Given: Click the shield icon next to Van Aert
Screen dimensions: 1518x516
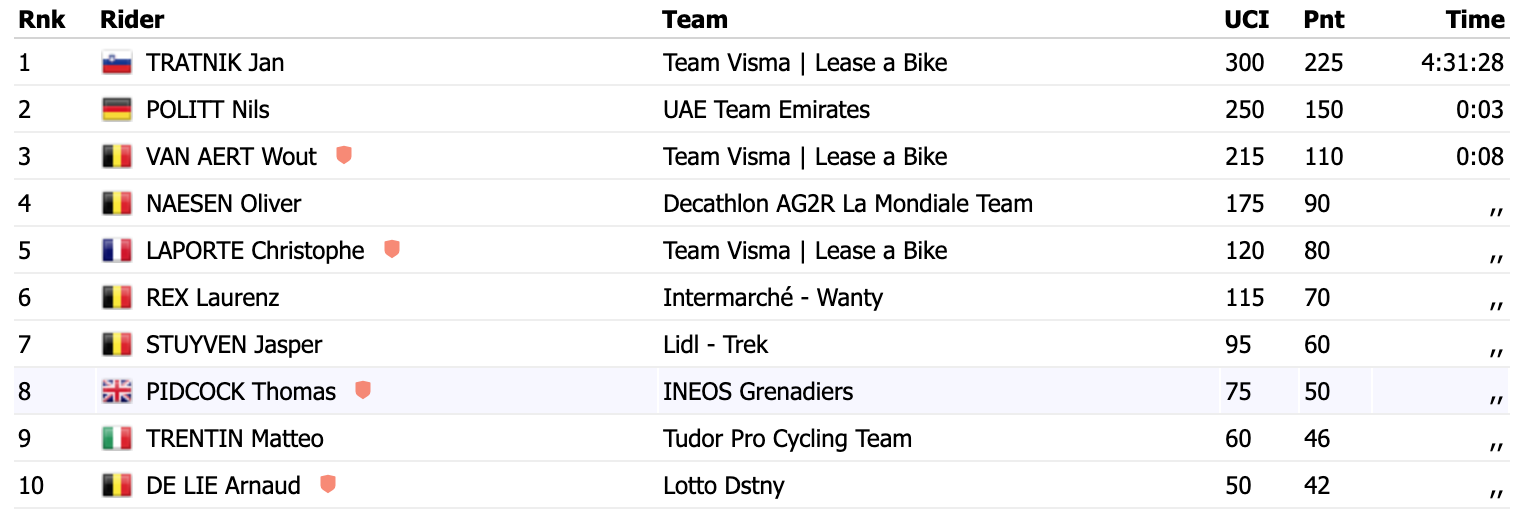Looking at the screenshot, I should (344, 156).
